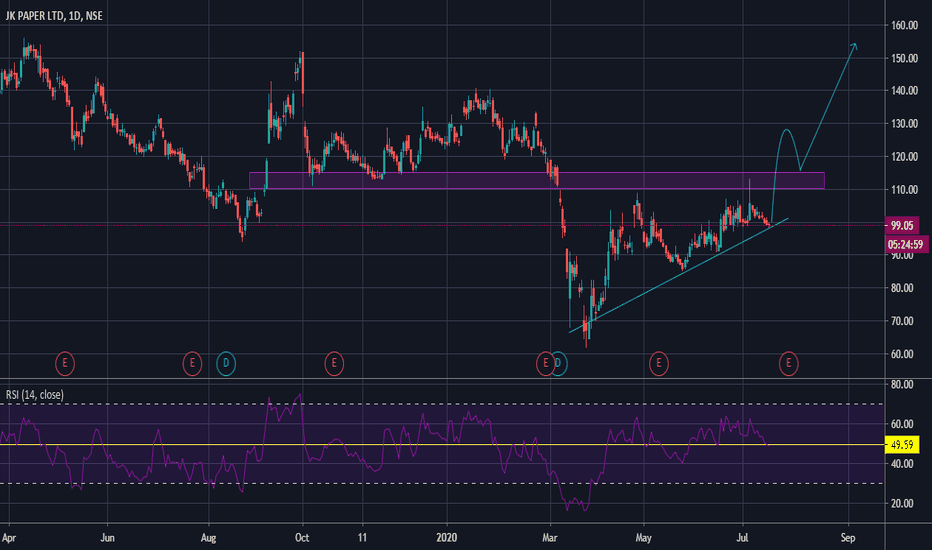Image resolution: width=932 pixels, height=550 pixels.
Task: Click the 70.00 price axis label
Action: tap(902, 321)
